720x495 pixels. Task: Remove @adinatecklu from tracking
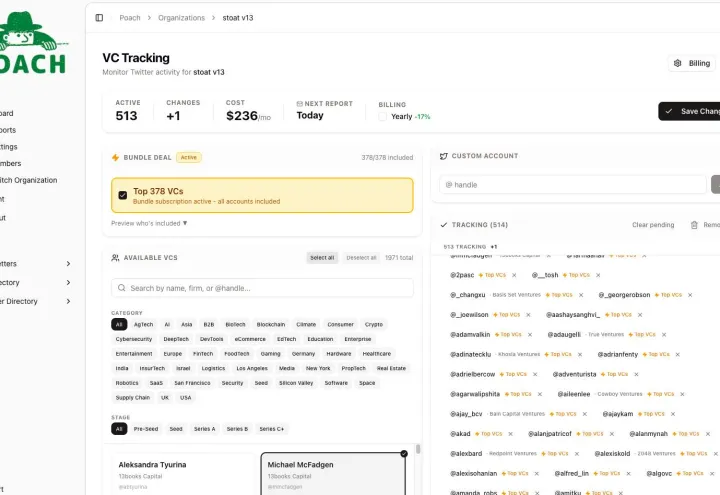(x=579, y=354)
